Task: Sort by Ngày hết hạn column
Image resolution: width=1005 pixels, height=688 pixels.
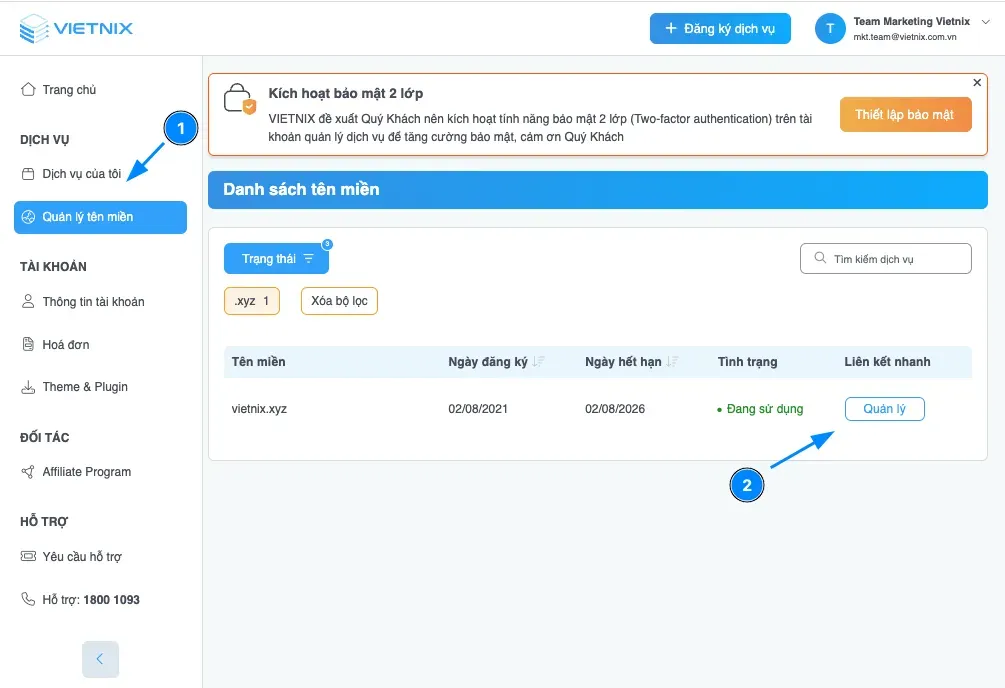Action: click(x=672, y=362)
